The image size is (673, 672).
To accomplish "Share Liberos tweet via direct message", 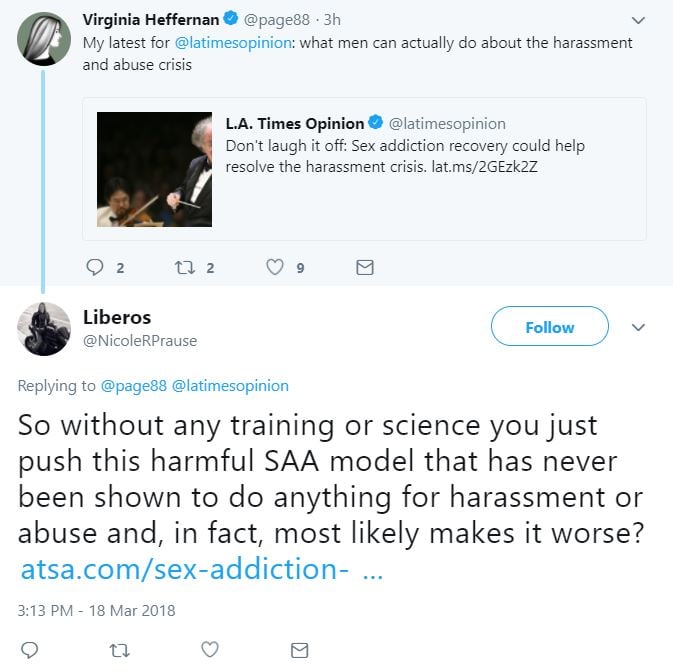I will coord(299,650).
